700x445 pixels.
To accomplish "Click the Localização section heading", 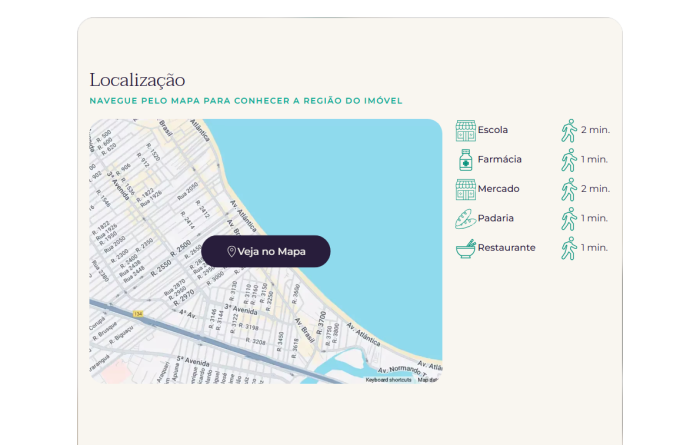I will [x=137, y=80].
